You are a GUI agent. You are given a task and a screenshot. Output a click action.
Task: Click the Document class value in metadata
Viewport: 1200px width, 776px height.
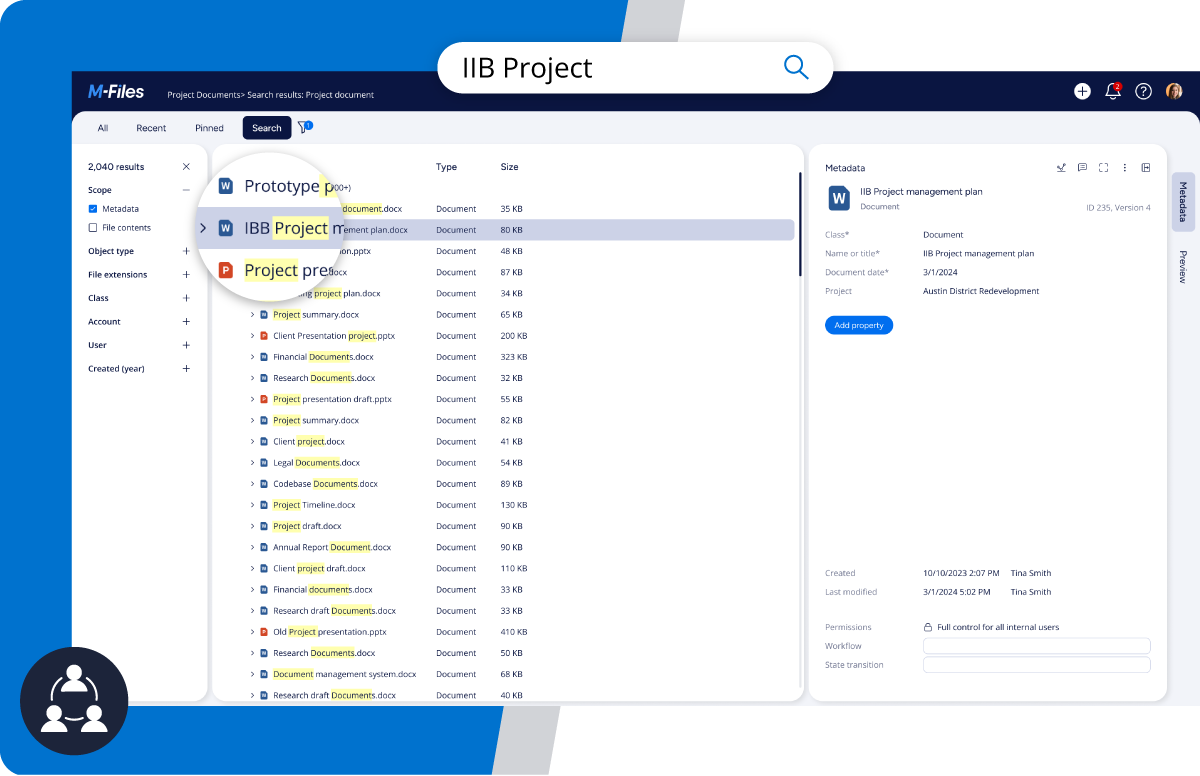pyautogui.click(x=943, y=234)
